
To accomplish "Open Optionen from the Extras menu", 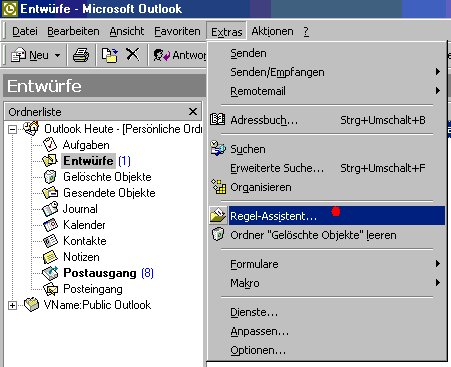I will point(327,350).
